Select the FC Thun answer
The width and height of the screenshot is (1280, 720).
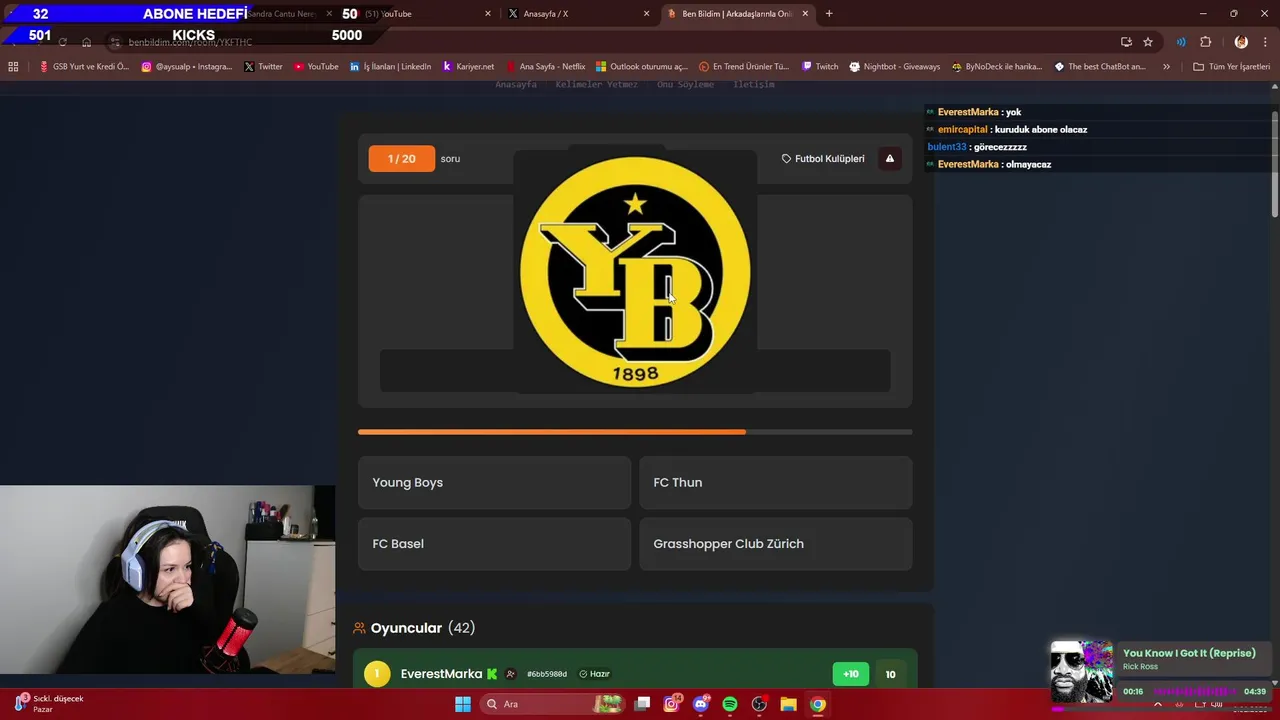(x=775, y=483)
